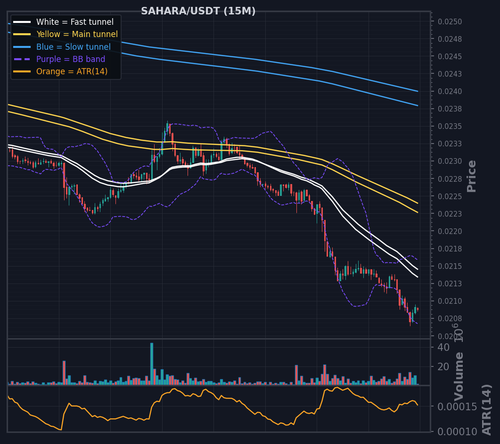The image size is (500, 444).
Task: Click the 'ATR(14)' axis title
Action: coord(486,410)
